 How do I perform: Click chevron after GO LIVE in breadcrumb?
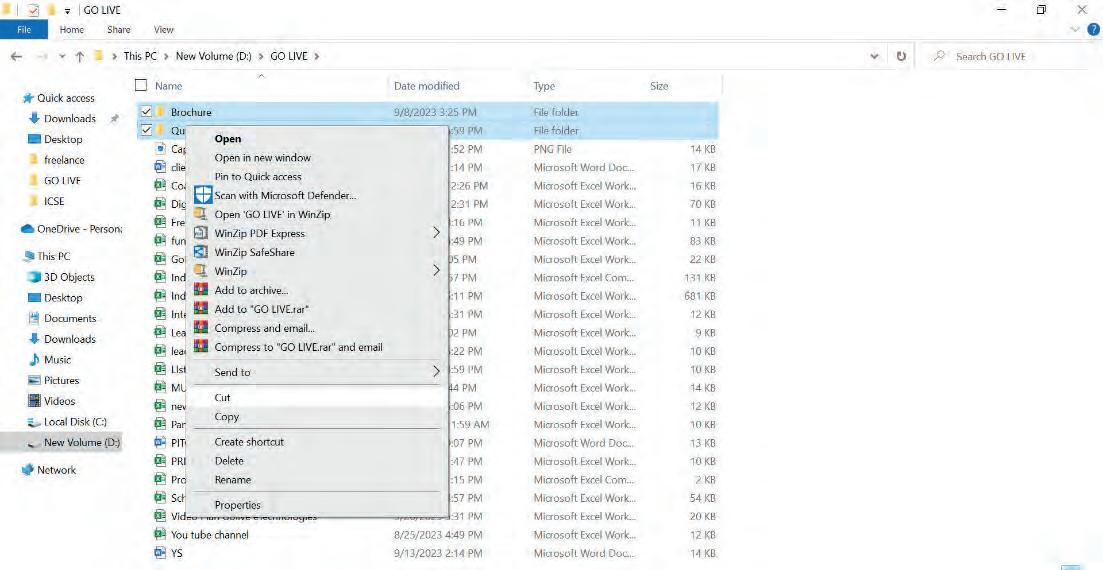pyautogui.click(x=317, y=56)
